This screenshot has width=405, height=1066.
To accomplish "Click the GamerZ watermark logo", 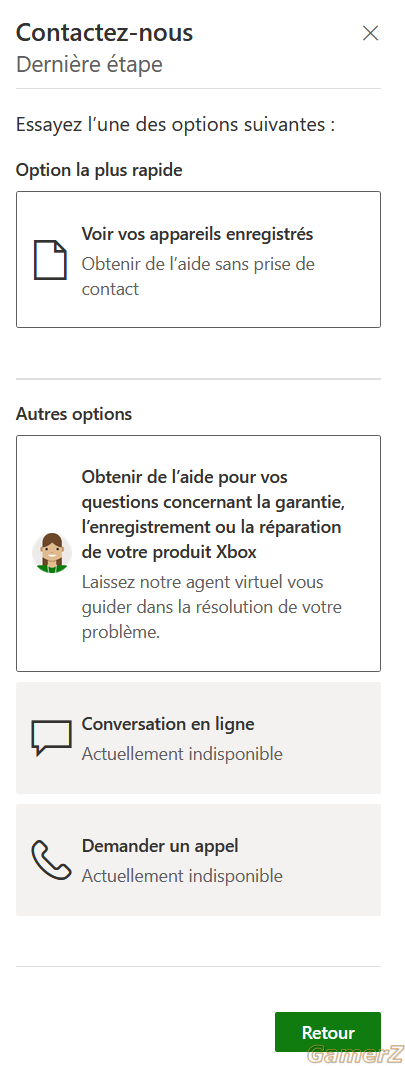I will [353, 1054].
